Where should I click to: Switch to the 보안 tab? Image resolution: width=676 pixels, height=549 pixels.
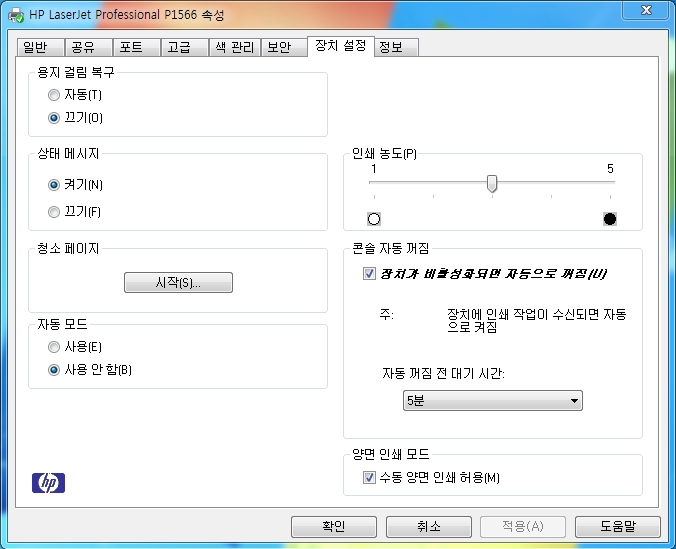pyautogui.click(x=284, y=47)
